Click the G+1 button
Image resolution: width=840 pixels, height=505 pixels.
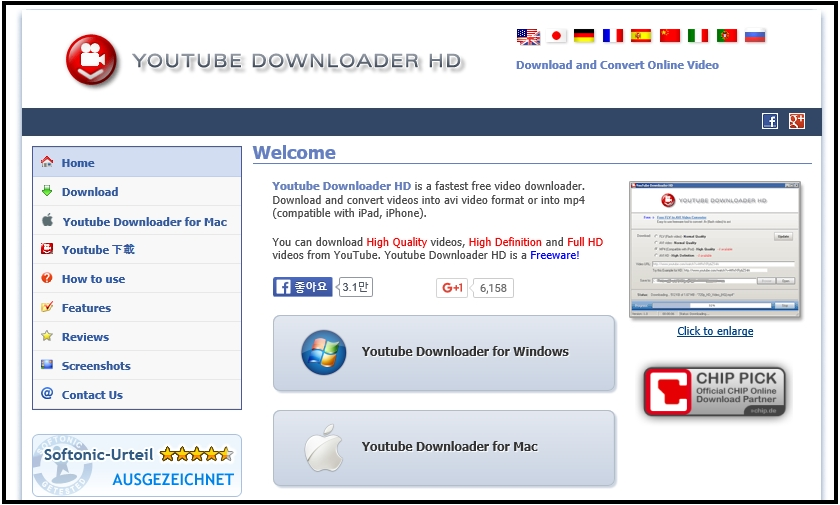[452, 288]
